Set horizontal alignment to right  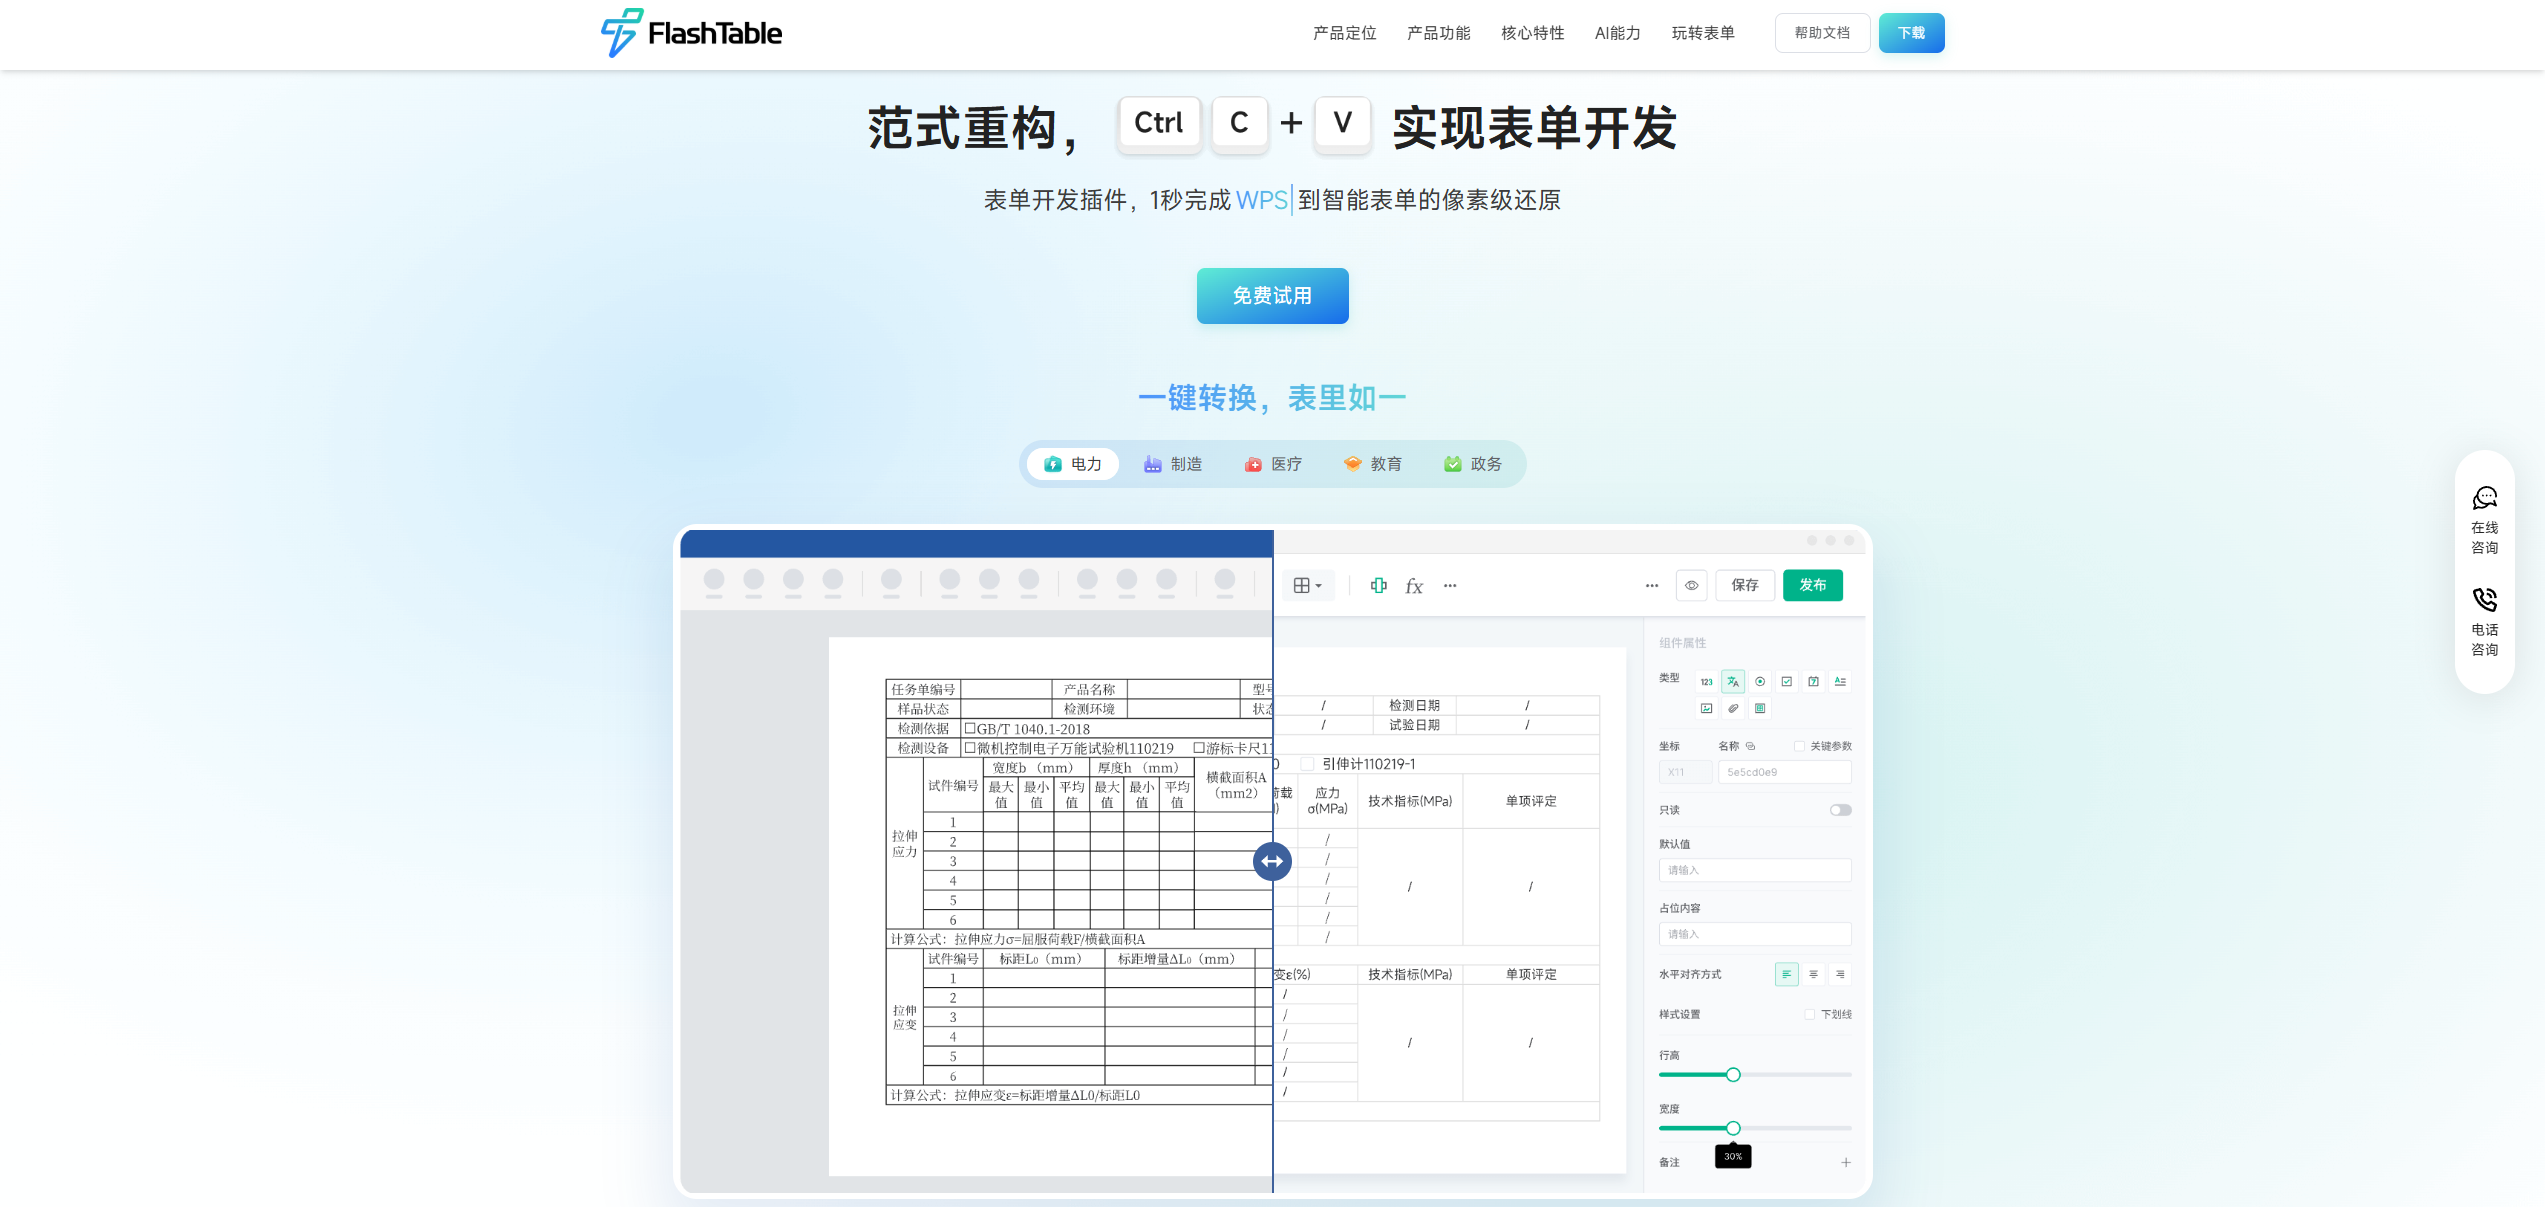click(x=1840, y=974)
